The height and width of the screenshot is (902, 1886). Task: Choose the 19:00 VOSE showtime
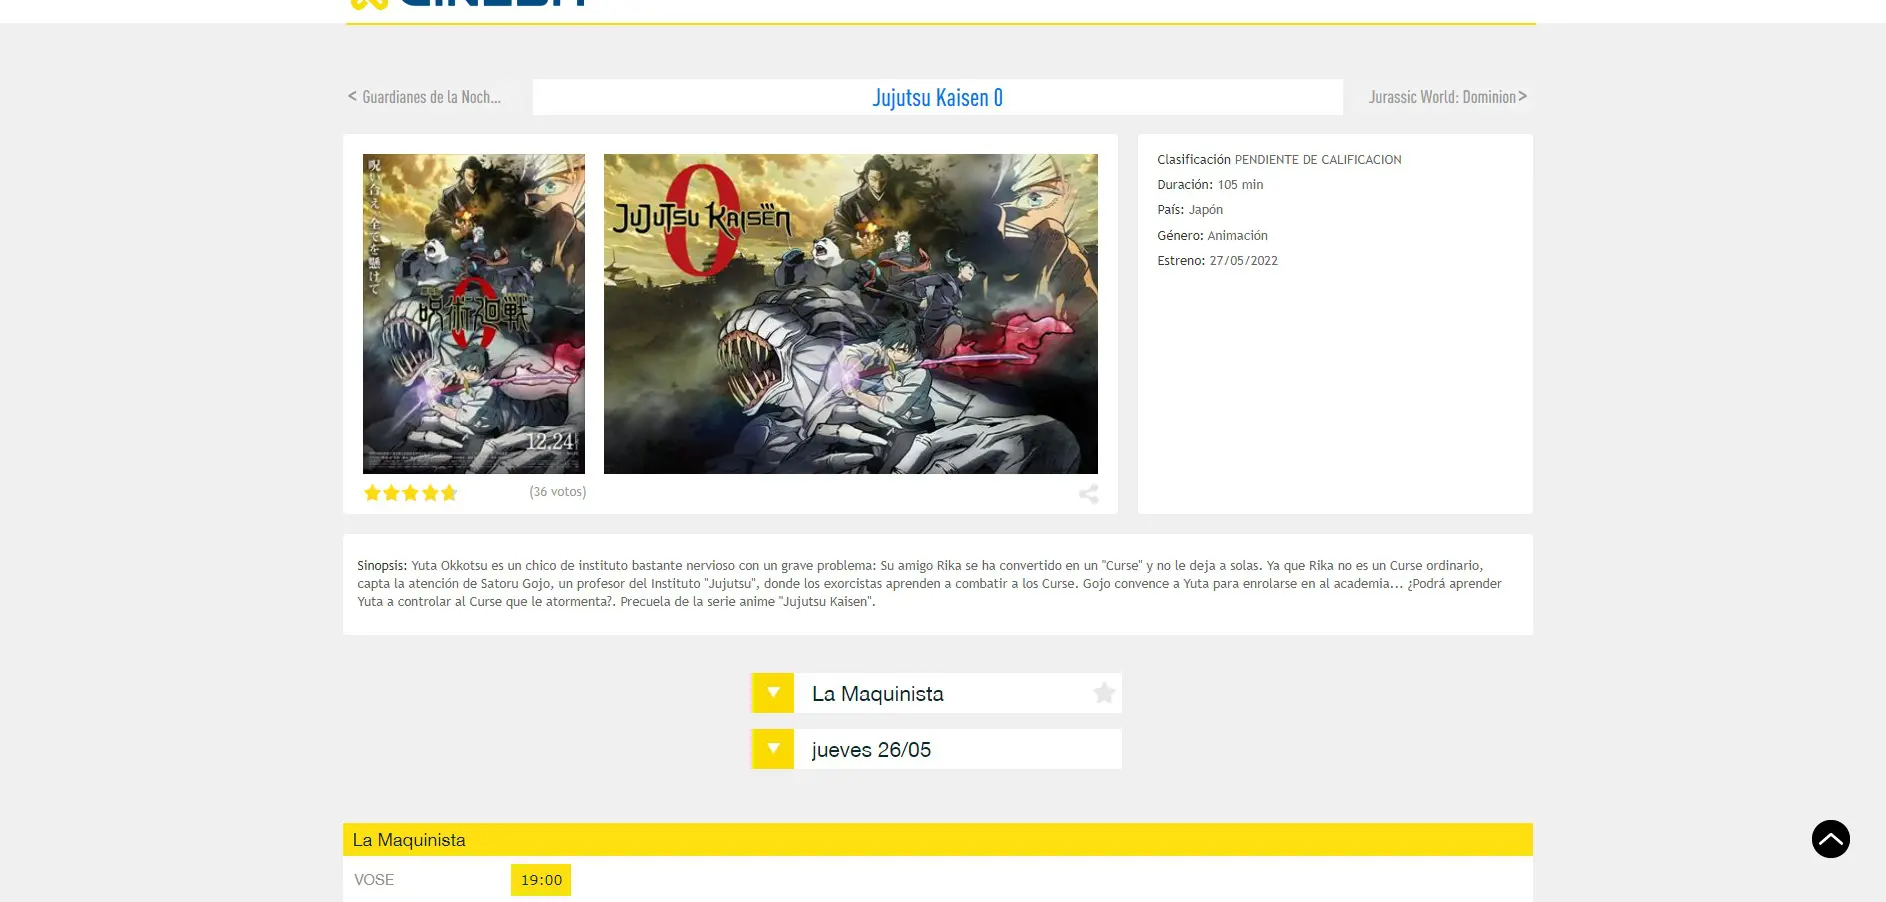(x=541, y=880)
